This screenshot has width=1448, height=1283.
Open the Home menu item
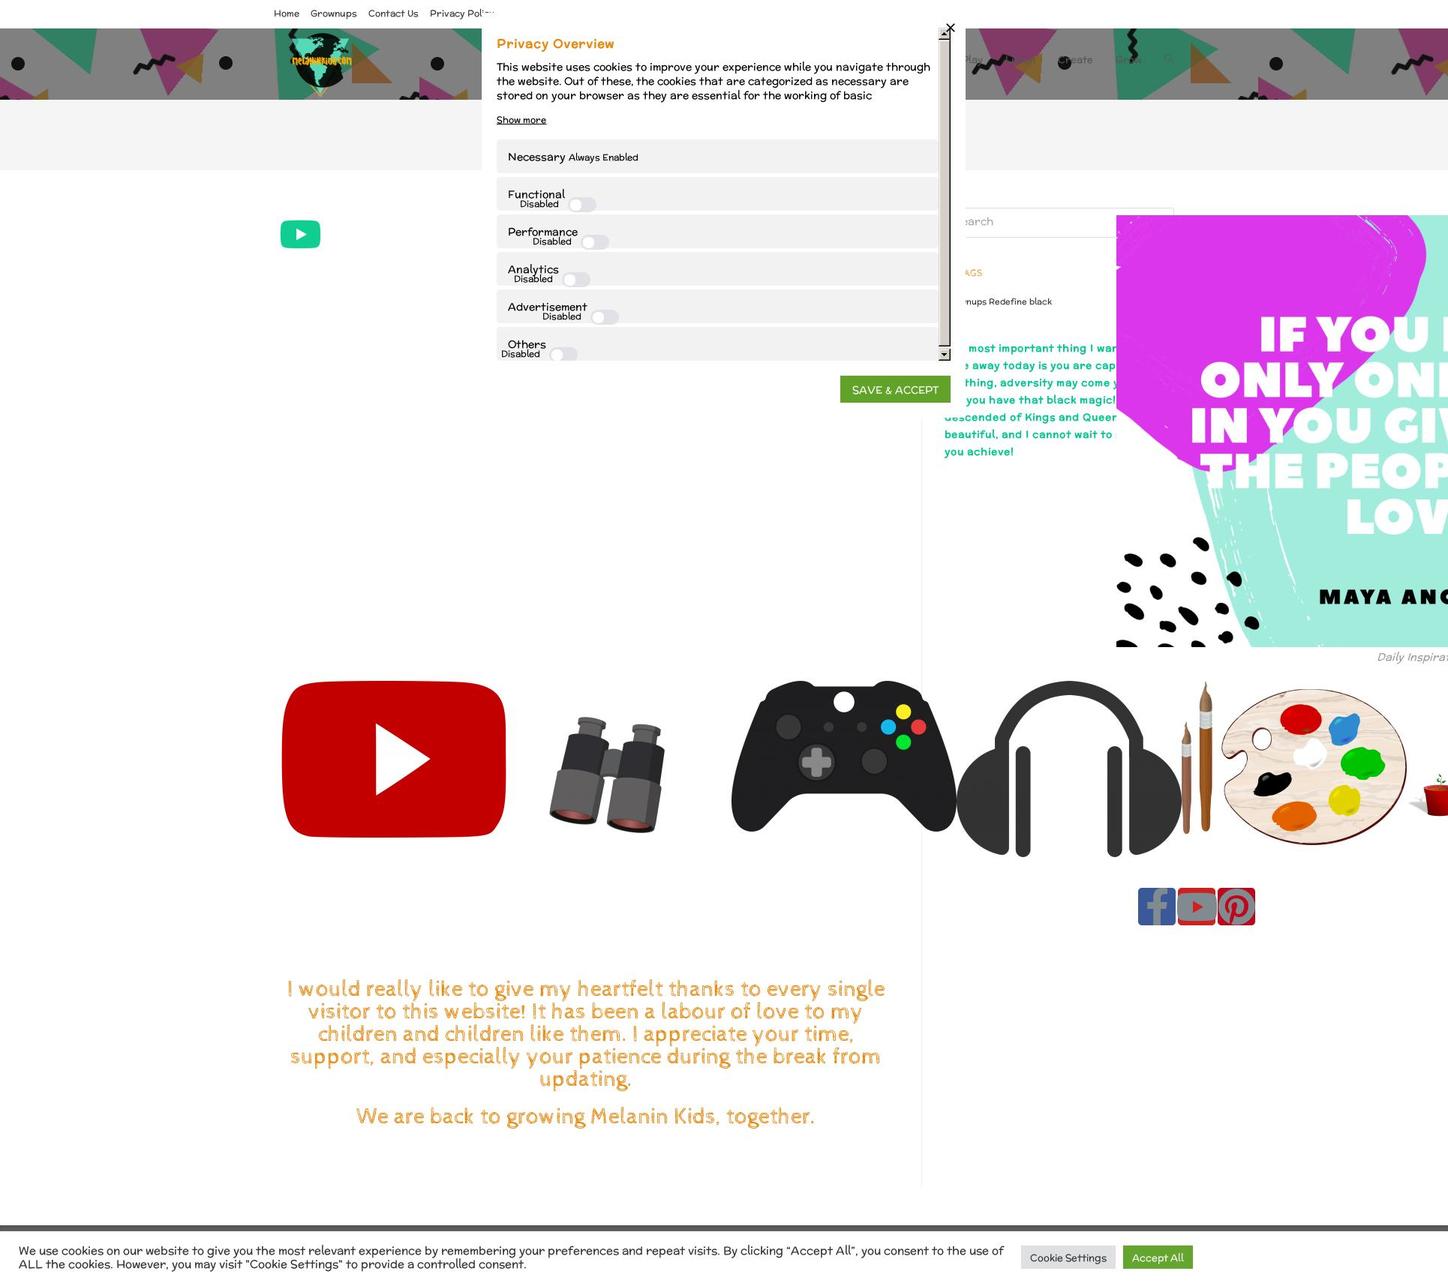286,14
